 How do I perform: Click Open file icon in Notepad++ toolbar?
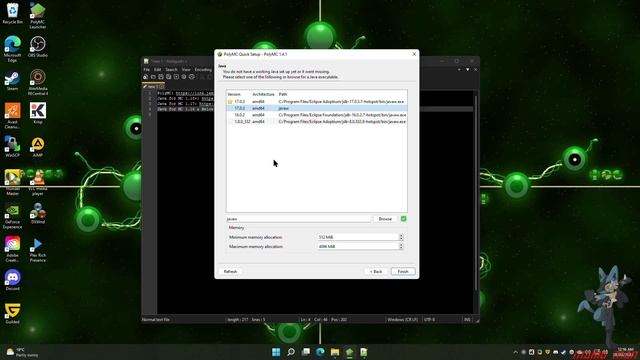point(153,77)
